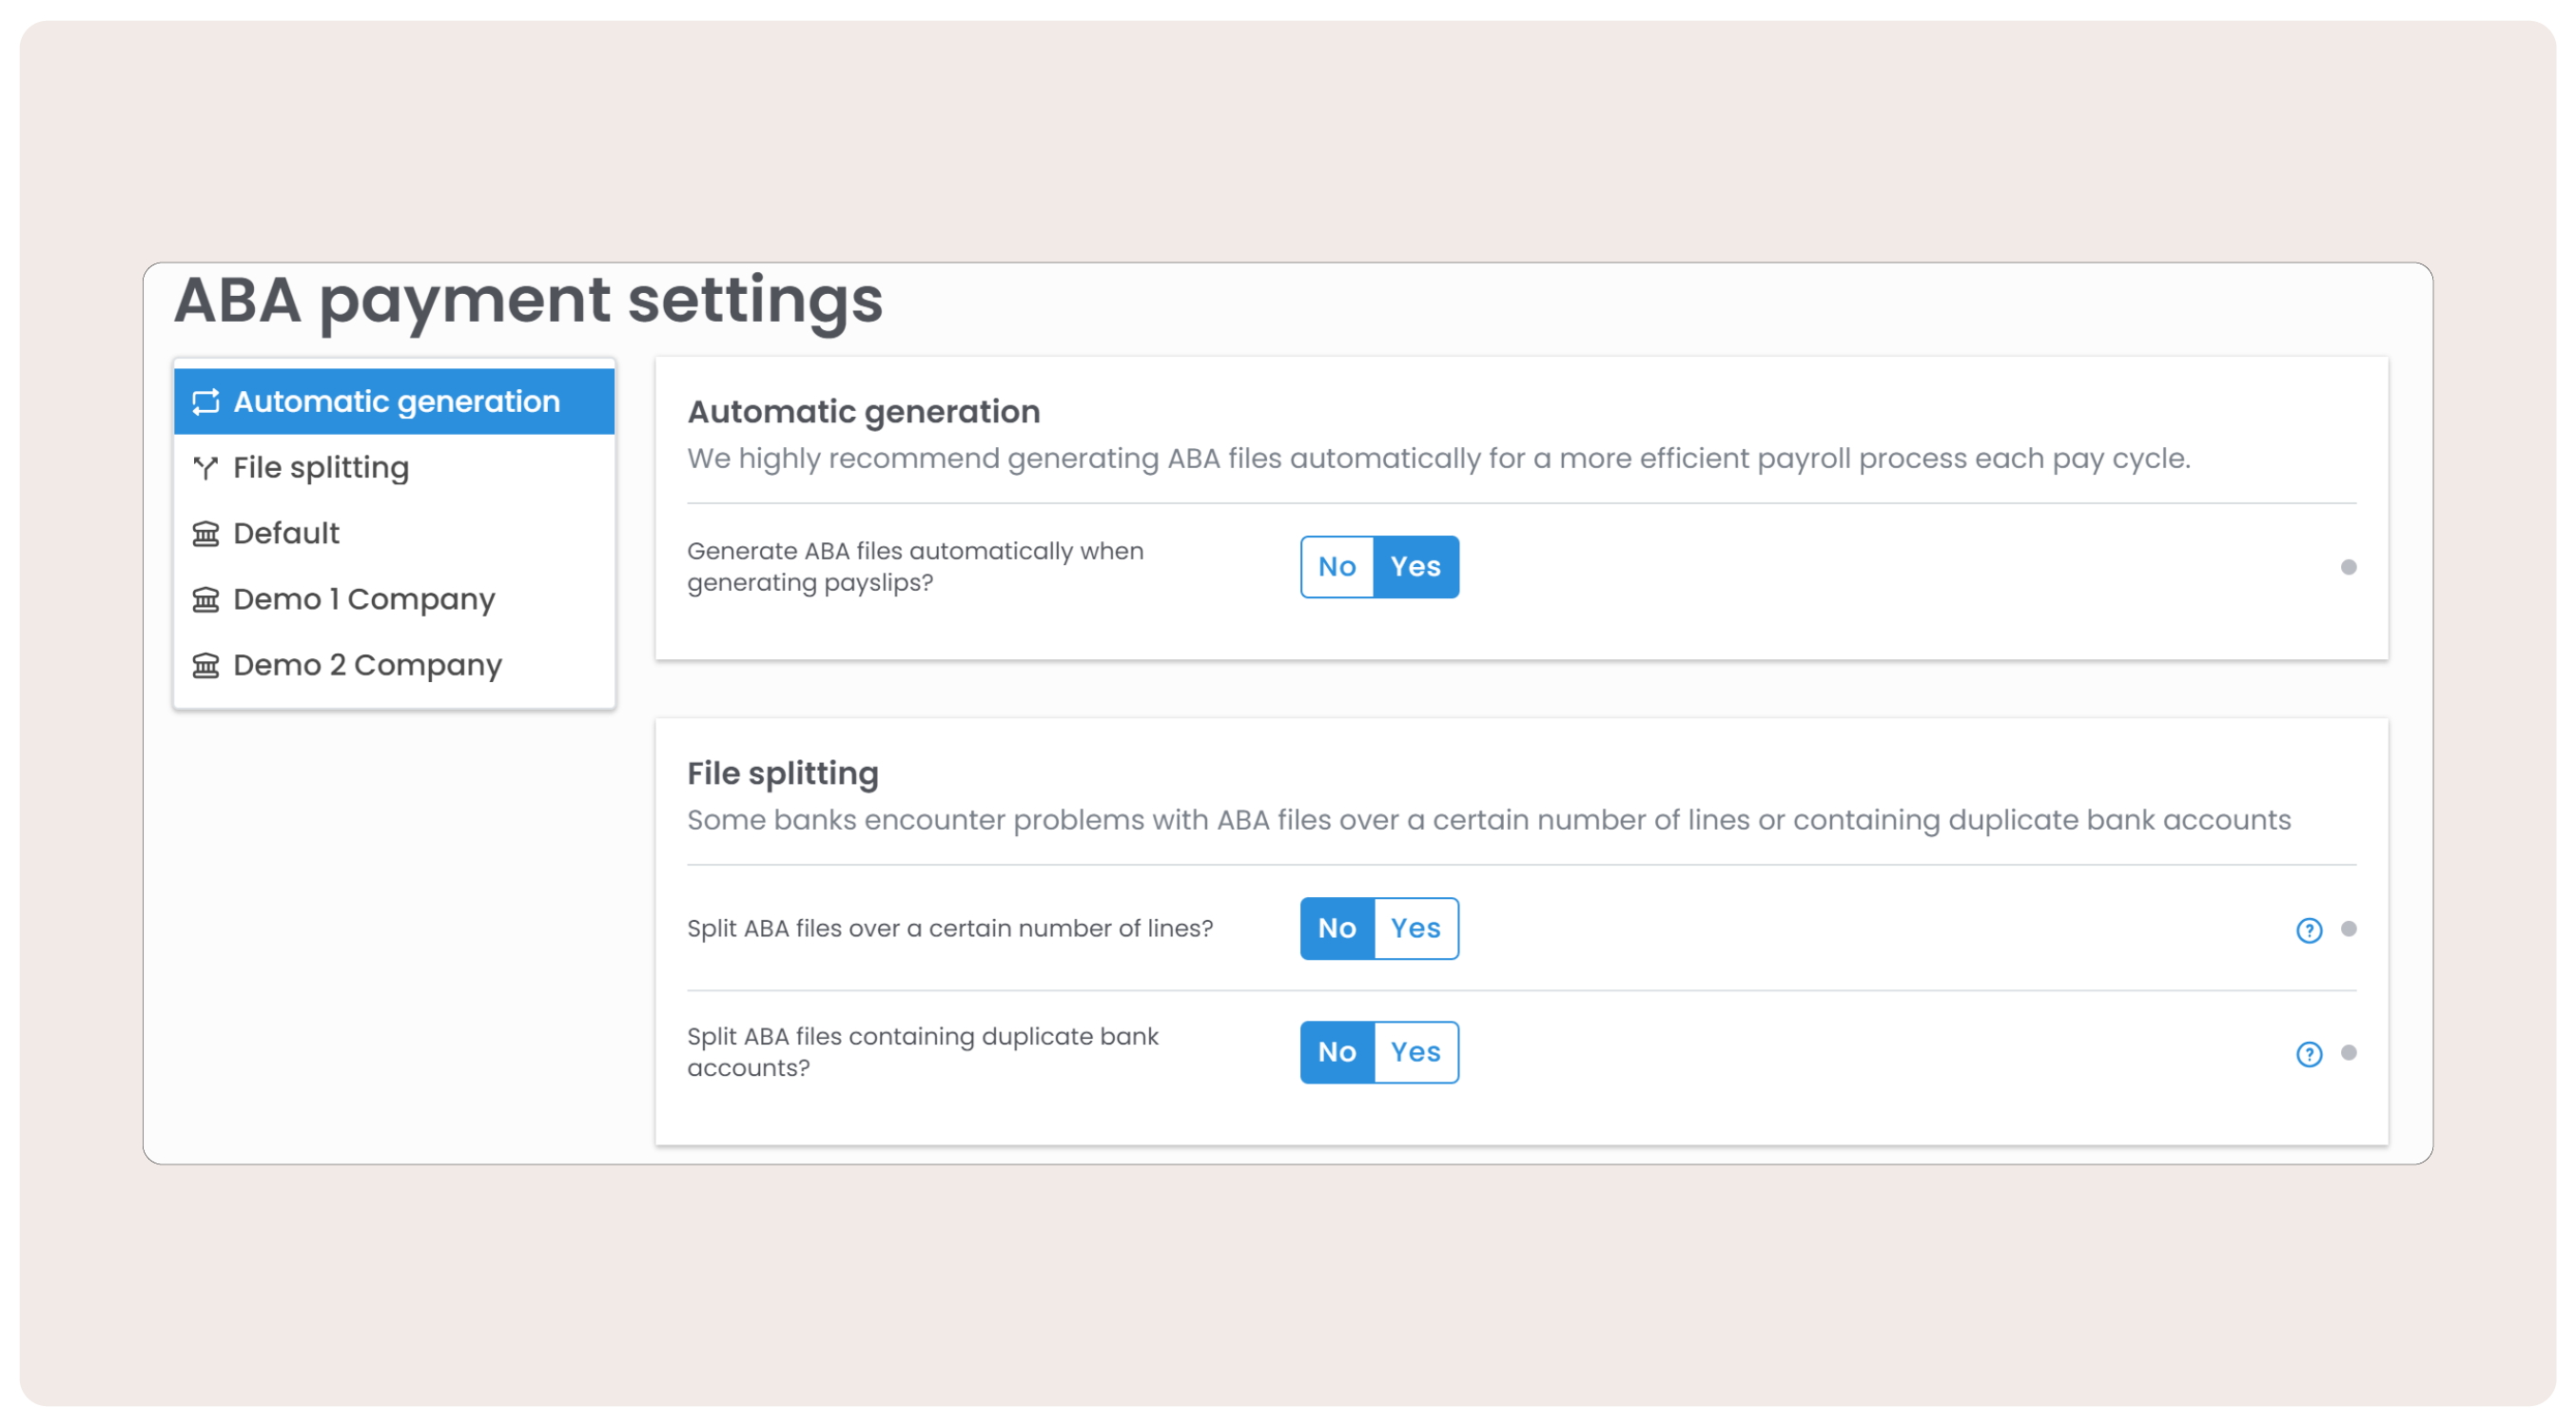This screenshot has width=2576, height=1427.
Task: Select Demo 1 Company in sidebar
Action: (x=364, y=600)
